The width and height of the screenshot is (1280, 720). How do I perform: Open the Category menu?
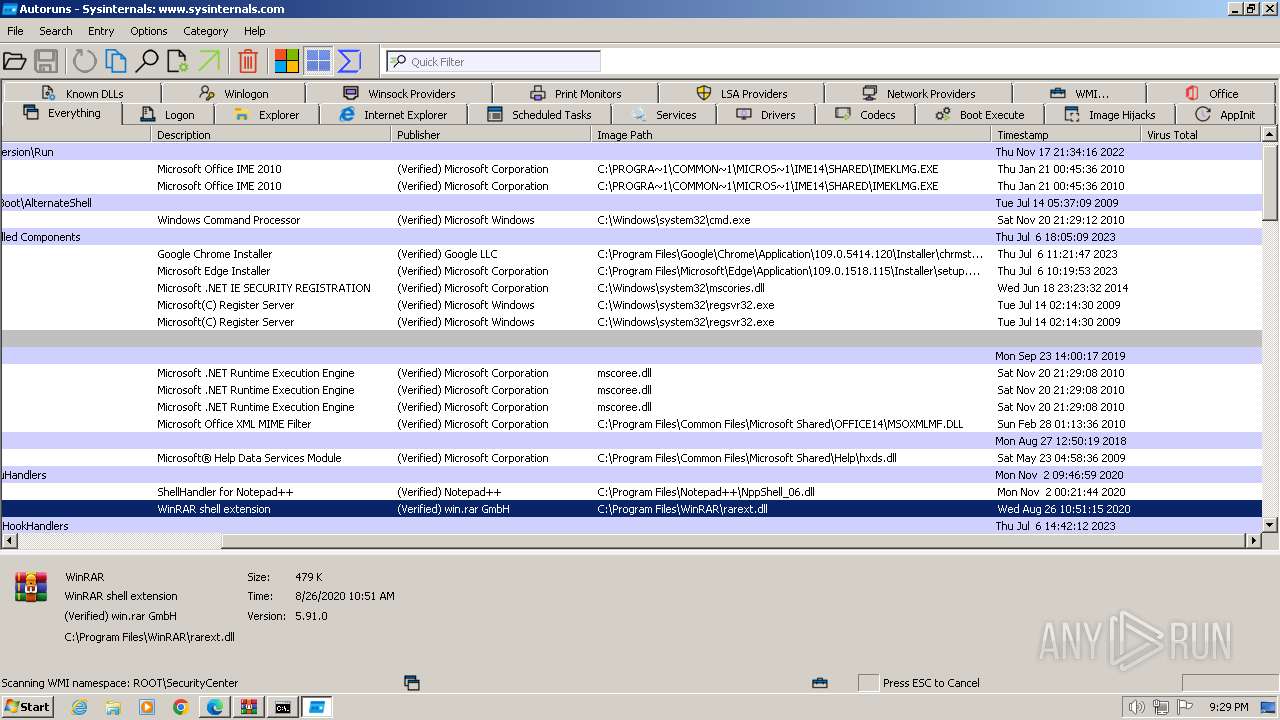coord(206,31)
